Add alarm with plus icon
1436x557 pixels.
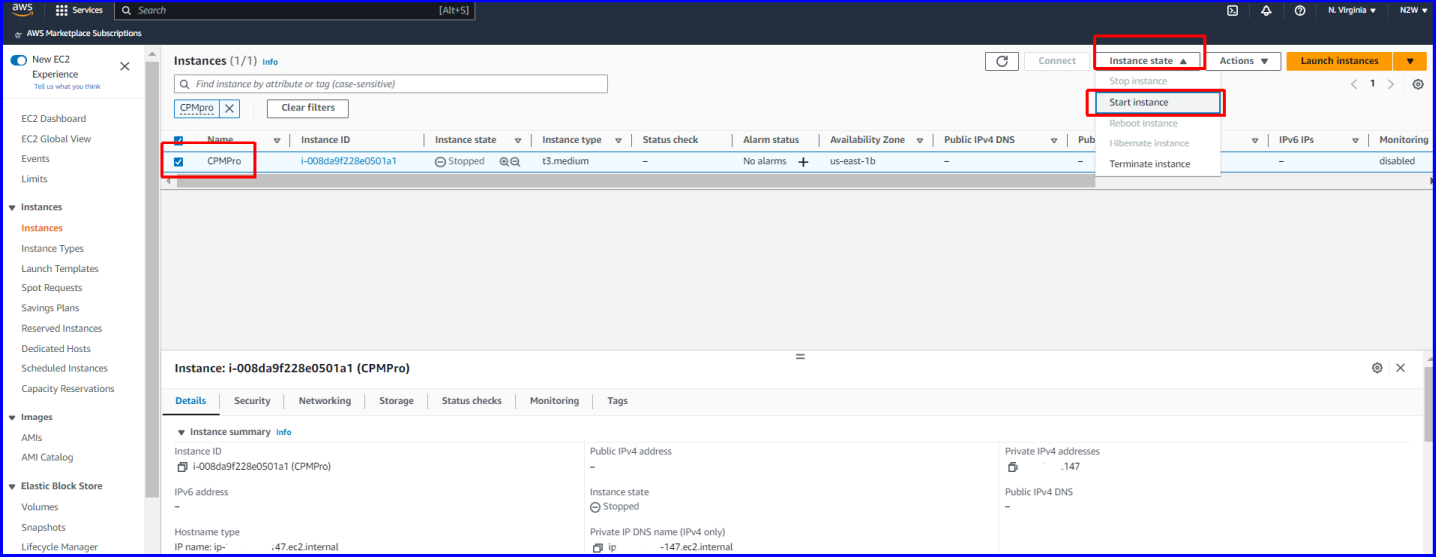click(x=803, y=161)
